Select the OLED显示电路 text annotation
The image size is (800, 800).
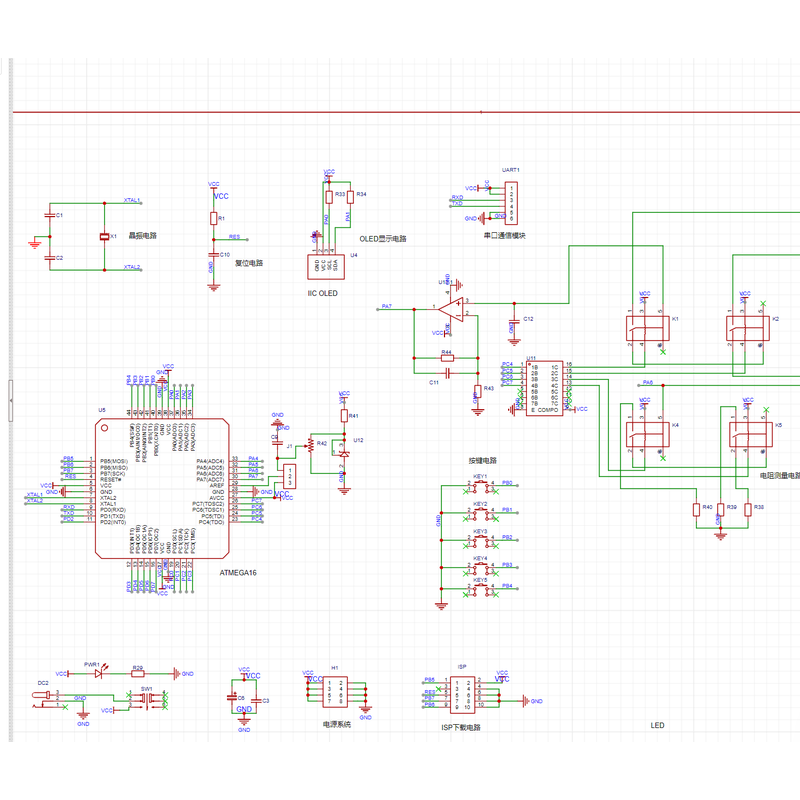(383, 239)
